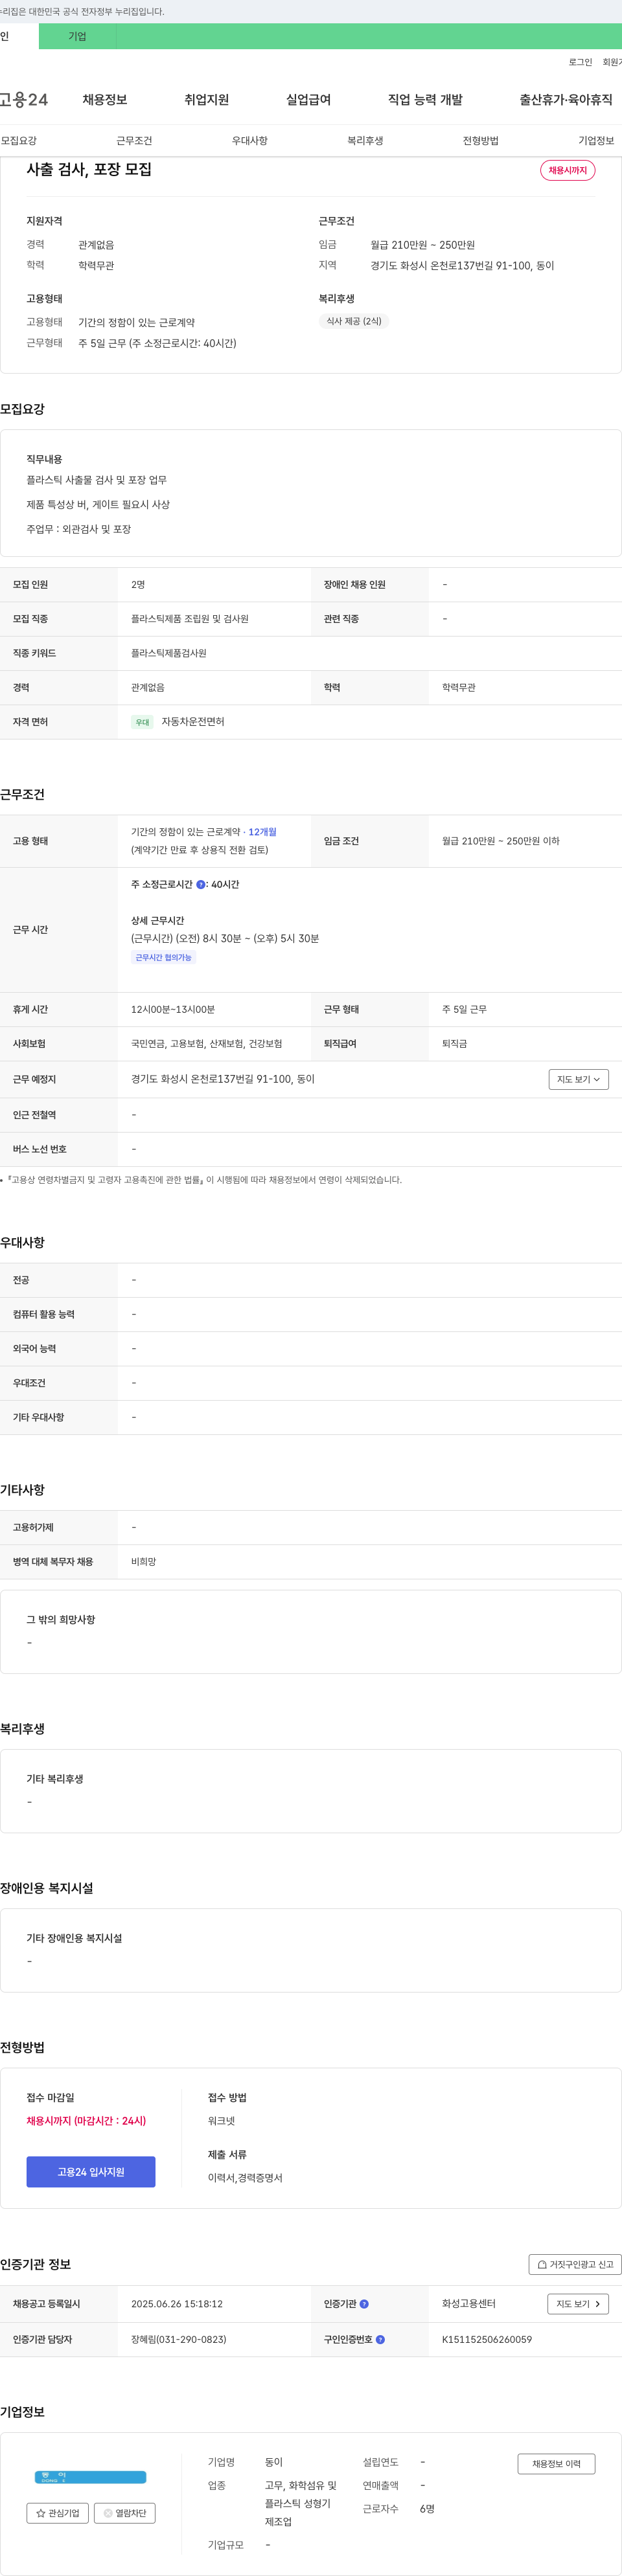Viewport: 622px width, 2576px height.
Task: Click the 주 소정근로시간 help icon
Action: 200,884
